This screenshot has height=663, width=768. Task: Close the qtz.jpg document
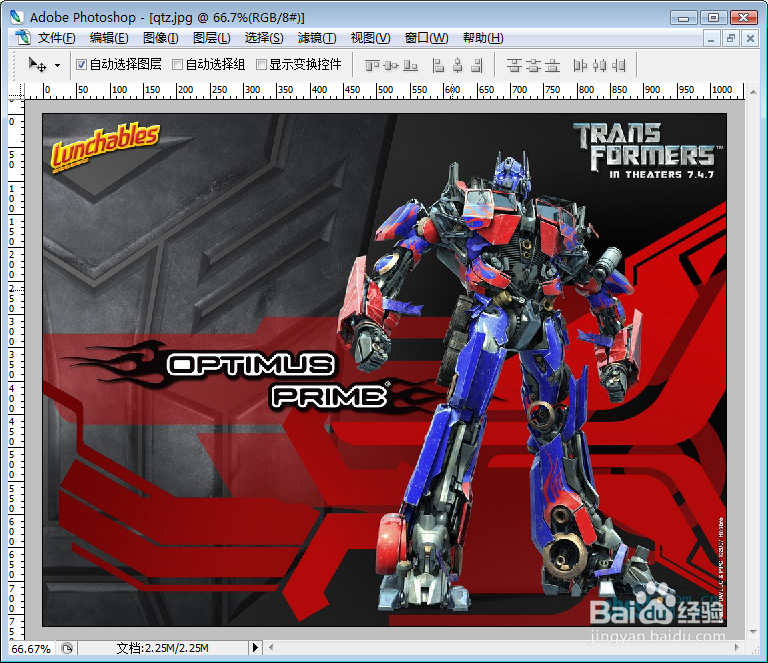click(x=750, y=38)
